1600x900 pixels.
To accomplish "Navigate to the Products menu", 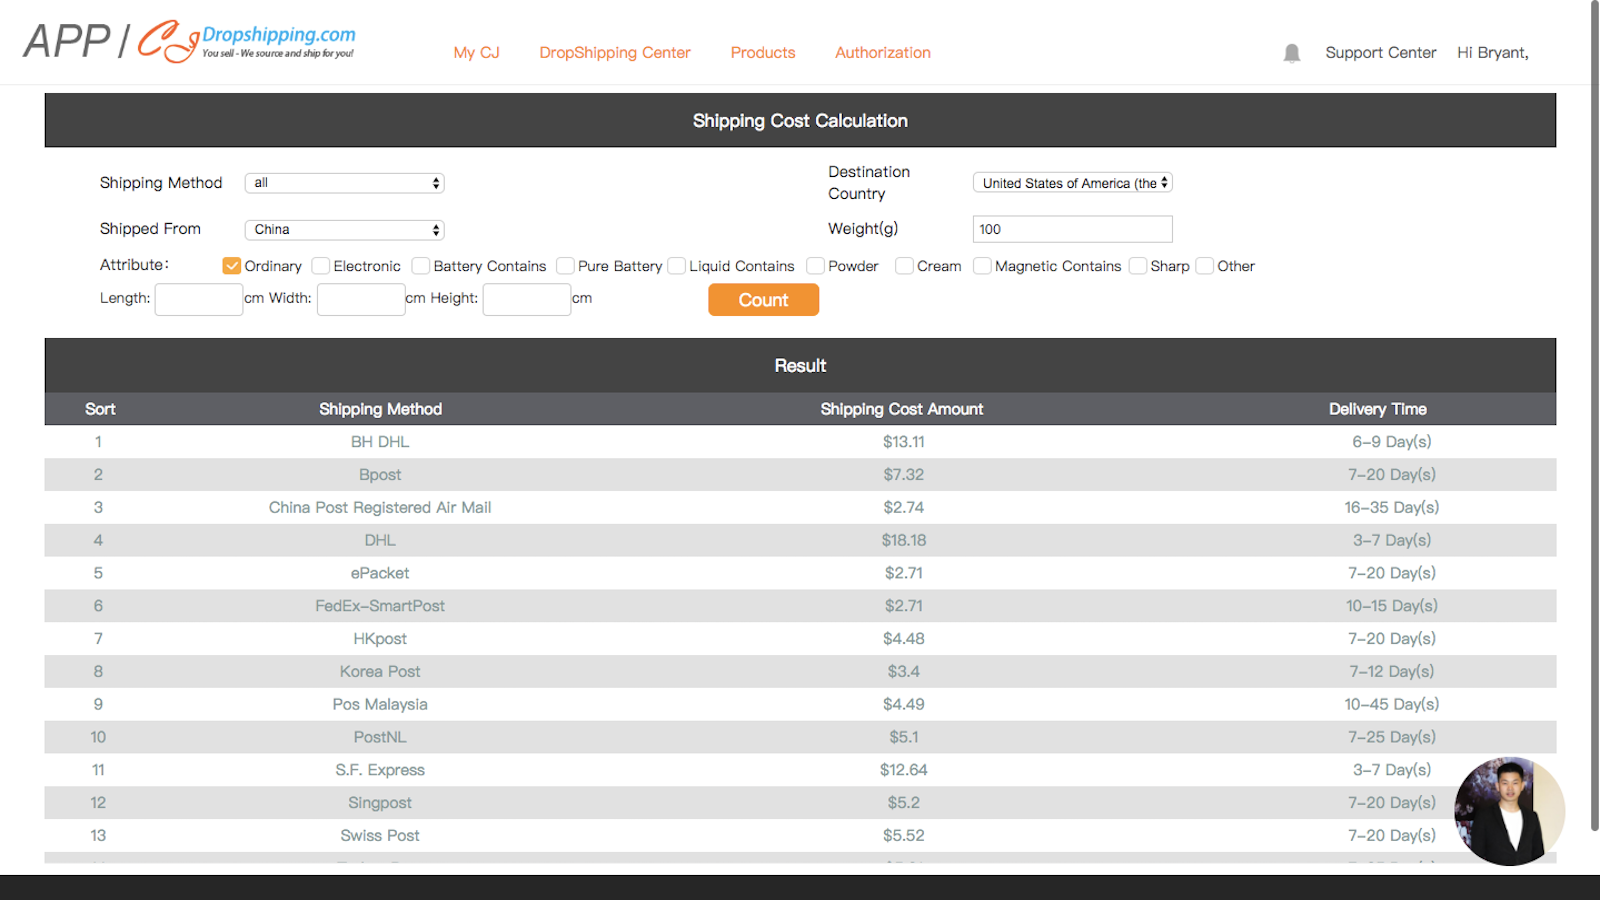I will point(763,53).
